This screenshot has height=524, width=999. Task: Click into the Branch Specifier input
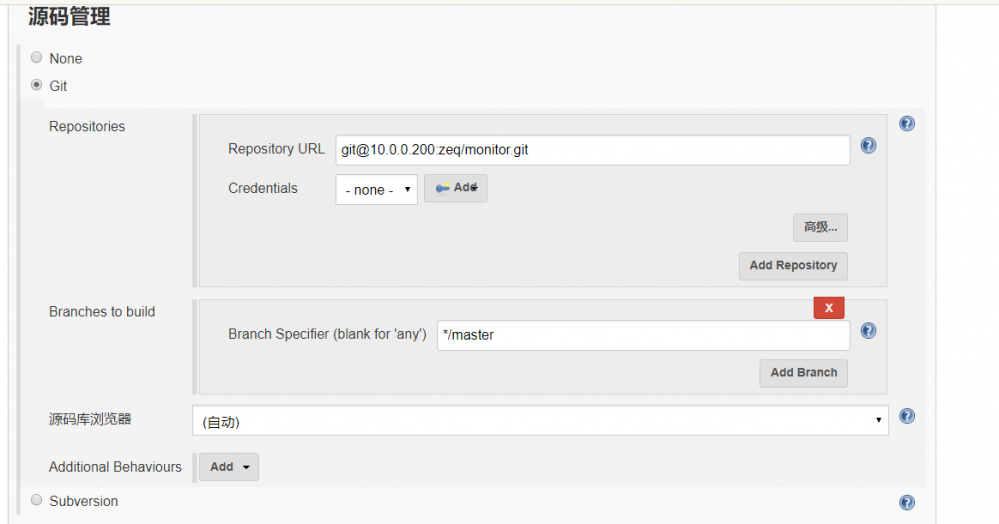pos(643,335)
